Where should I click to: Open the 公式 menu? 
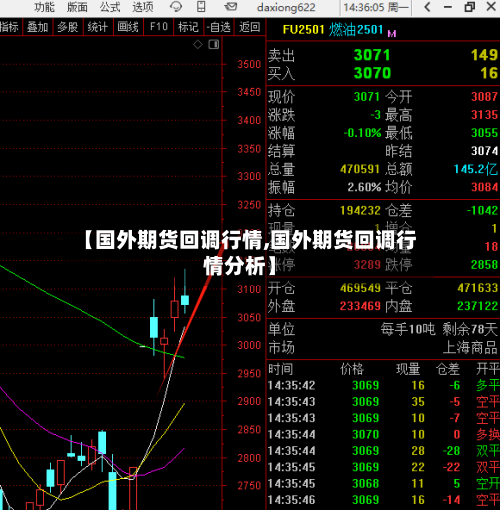click(x=110, y=7)
